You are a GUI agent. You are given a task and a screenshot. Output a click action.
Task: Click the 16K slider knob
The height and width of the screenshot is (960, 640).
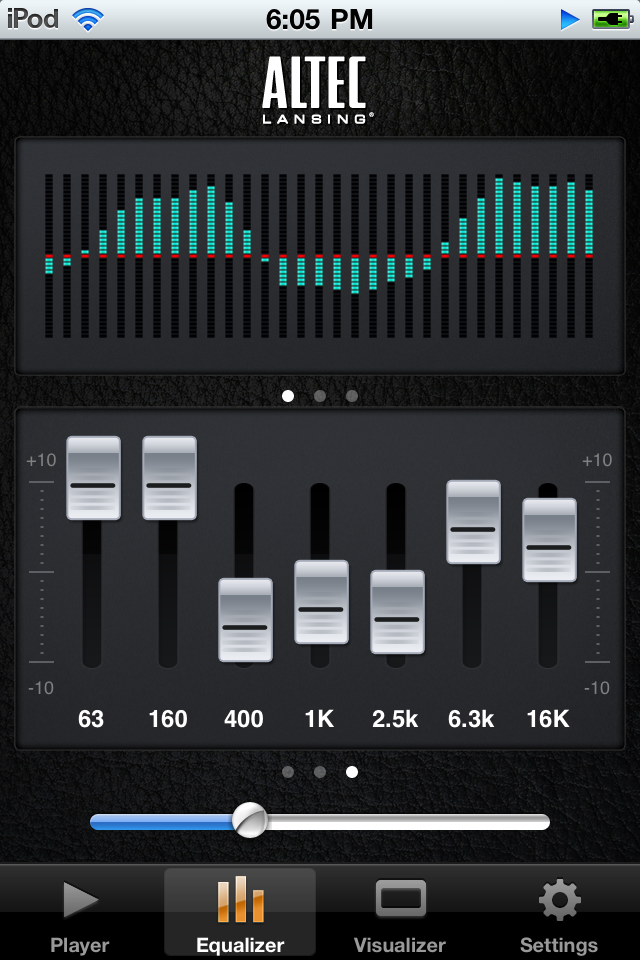549,540
